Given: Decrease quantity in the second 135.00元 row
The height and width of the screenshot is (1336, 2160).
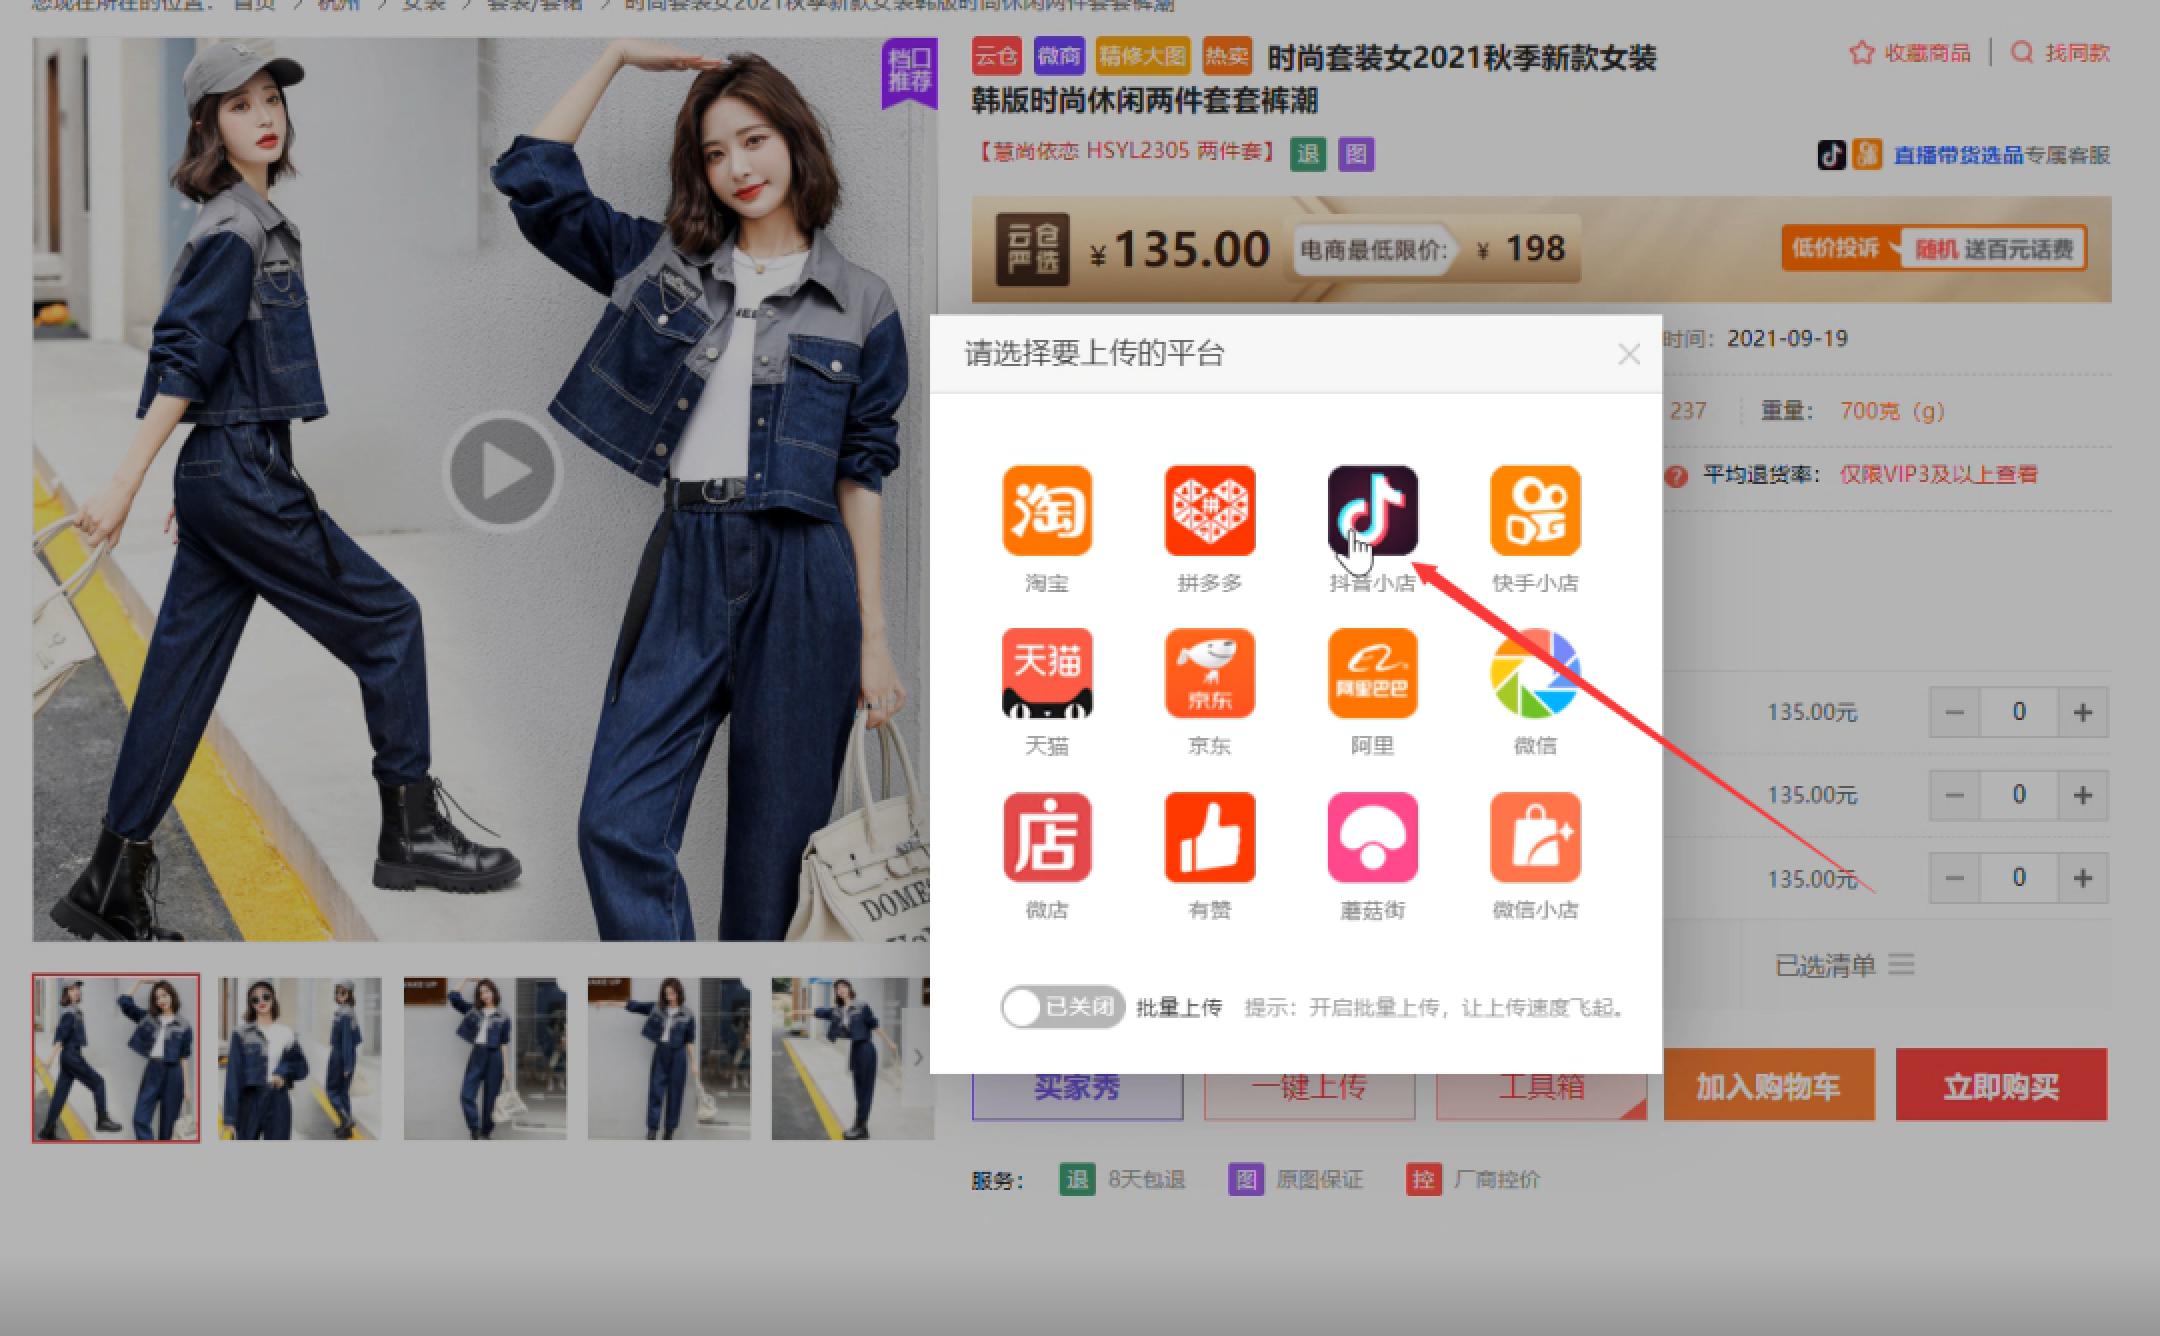Looking at the screenshot, I should [x=1955, y=795].
